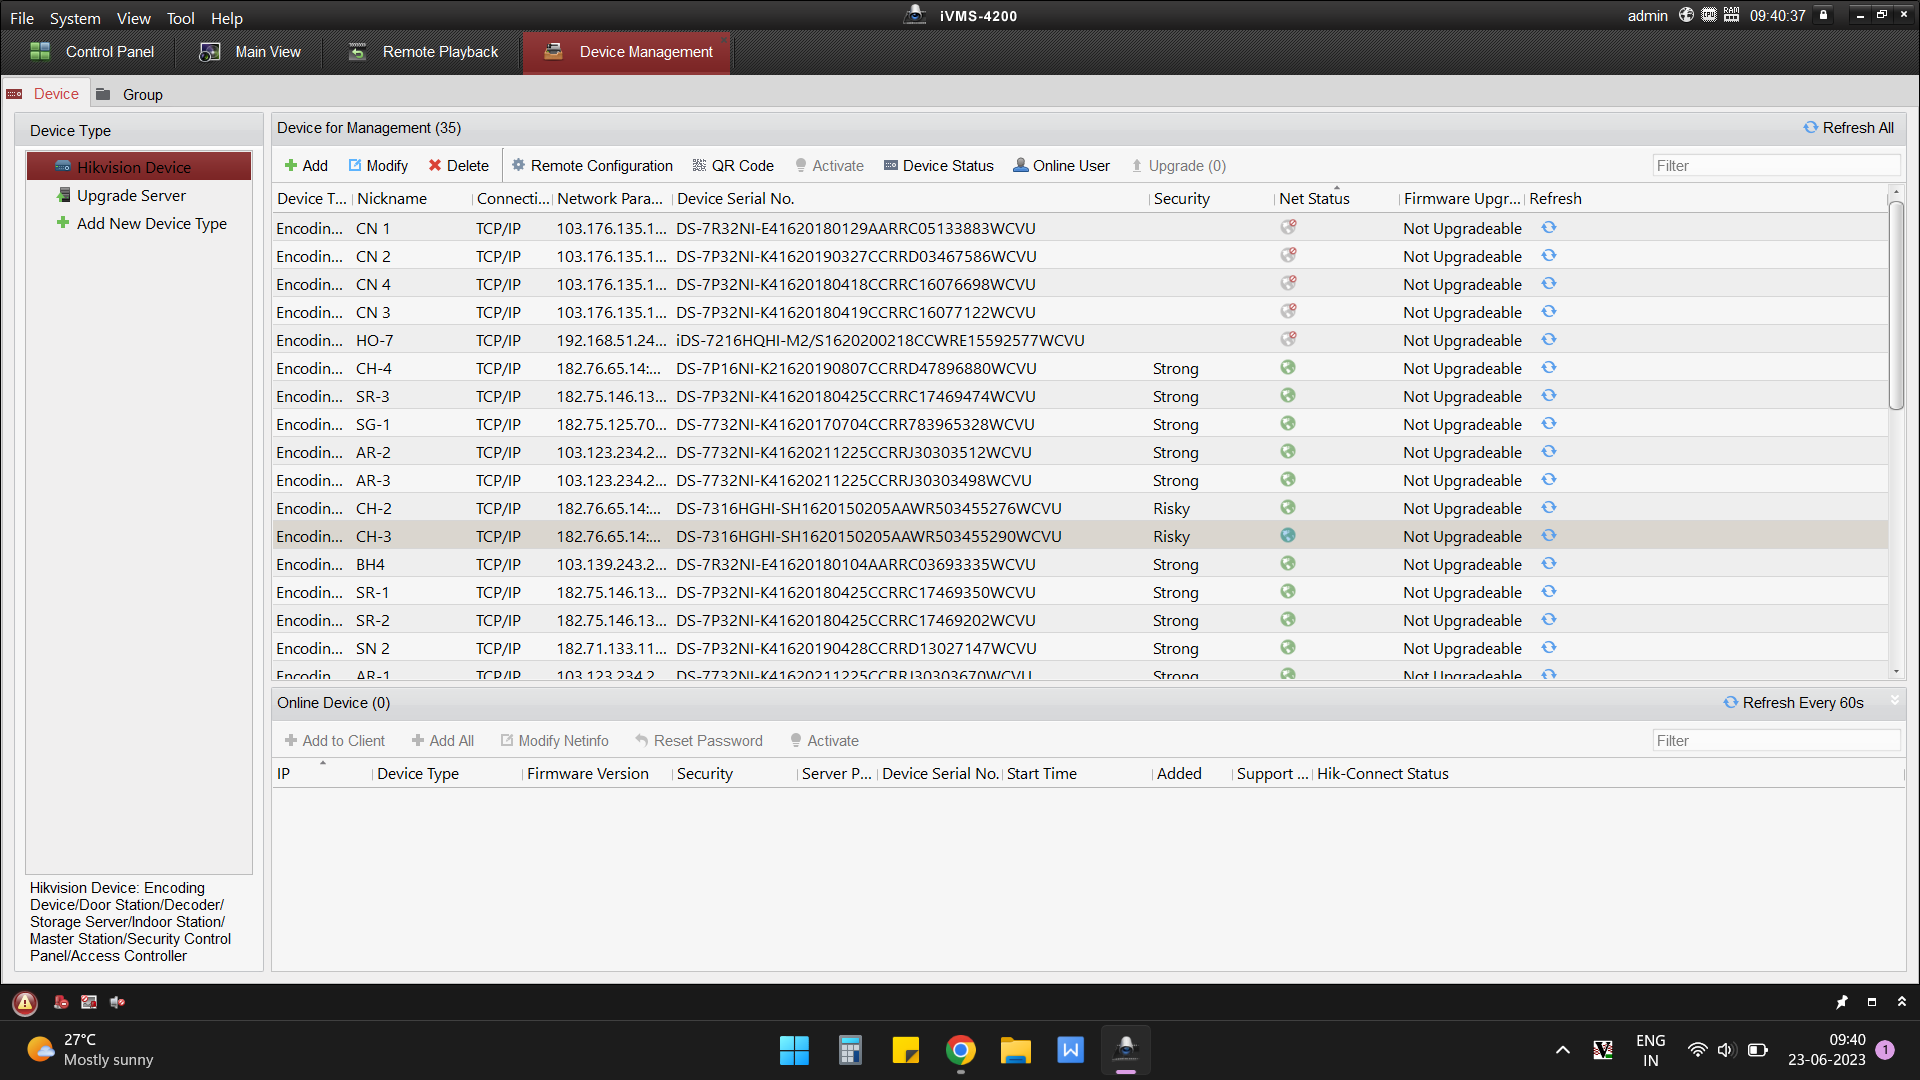This screenshot has width=1920, height=1080.
Task: Show the device QR Code
Action: point(733,166)
